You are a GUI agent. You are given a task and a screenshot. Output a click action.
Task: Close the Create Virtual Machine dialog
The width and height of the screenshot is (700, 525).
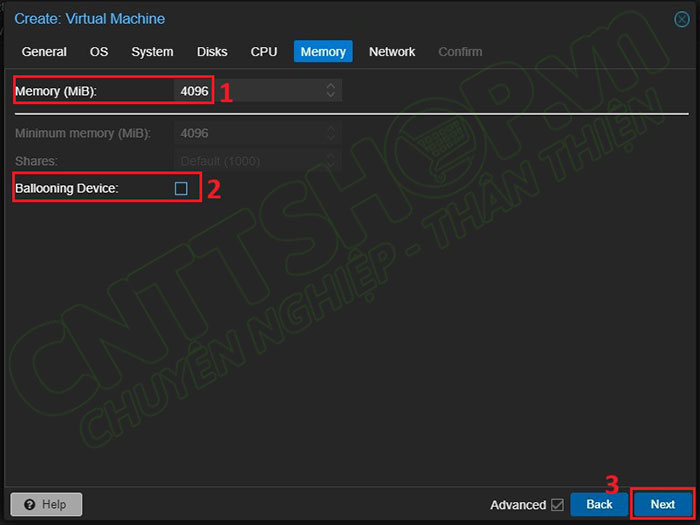click(681, 20)
